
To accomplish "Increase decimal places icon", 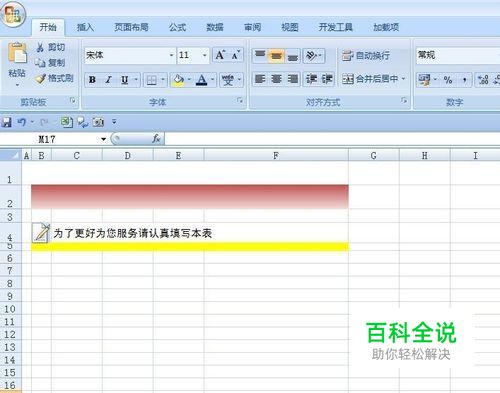I will click(x=483, y=80).
